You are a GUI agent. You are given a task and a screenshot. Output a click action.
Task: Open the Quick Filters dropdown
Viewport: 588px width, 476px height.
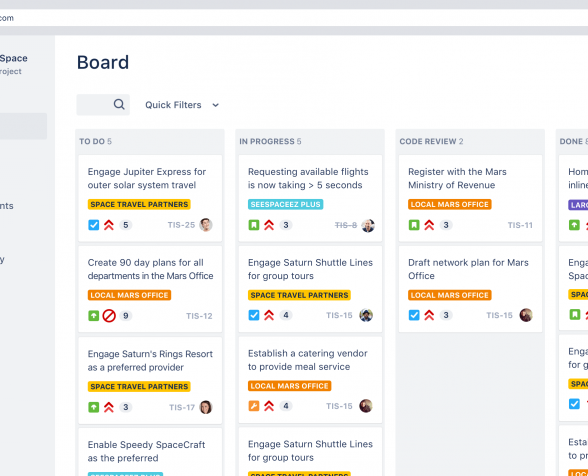182,105
